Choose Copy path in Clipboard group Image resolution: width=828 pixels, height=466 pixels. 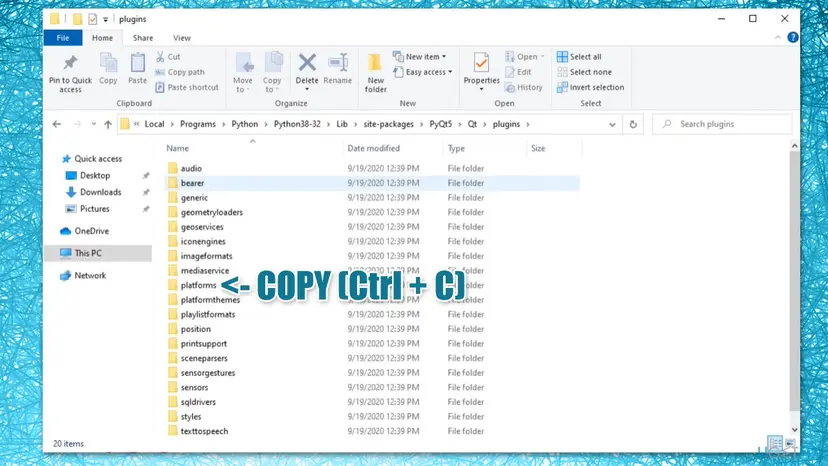180,72
